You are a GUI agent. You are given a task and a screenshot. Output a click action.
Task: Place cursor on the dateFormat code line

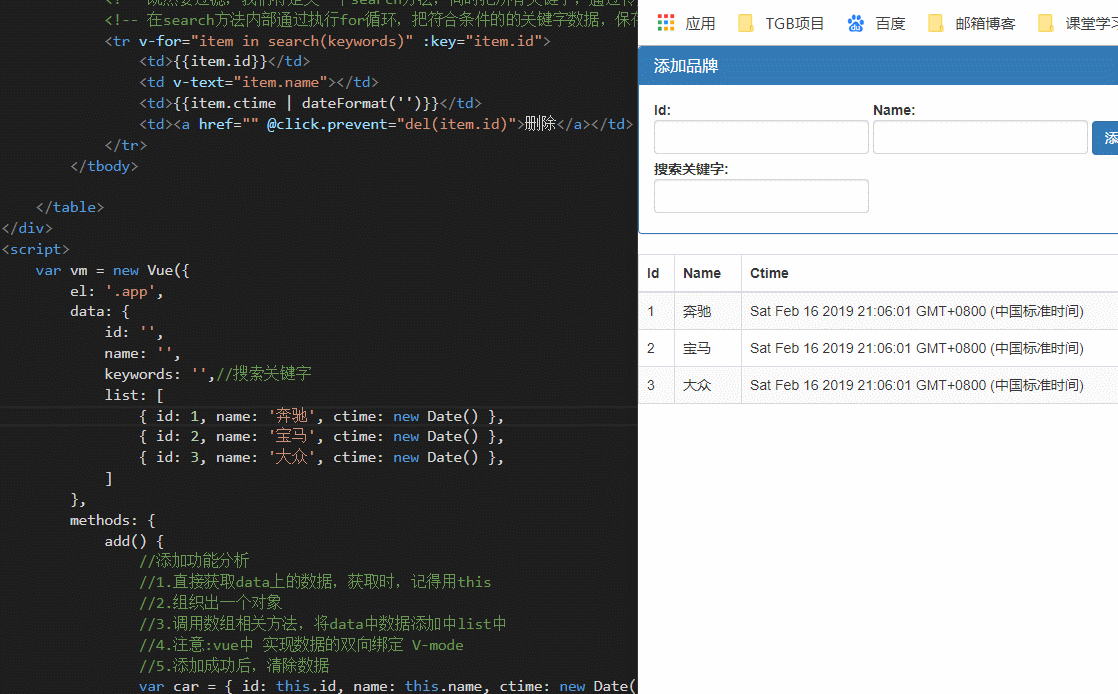(310, 103)
